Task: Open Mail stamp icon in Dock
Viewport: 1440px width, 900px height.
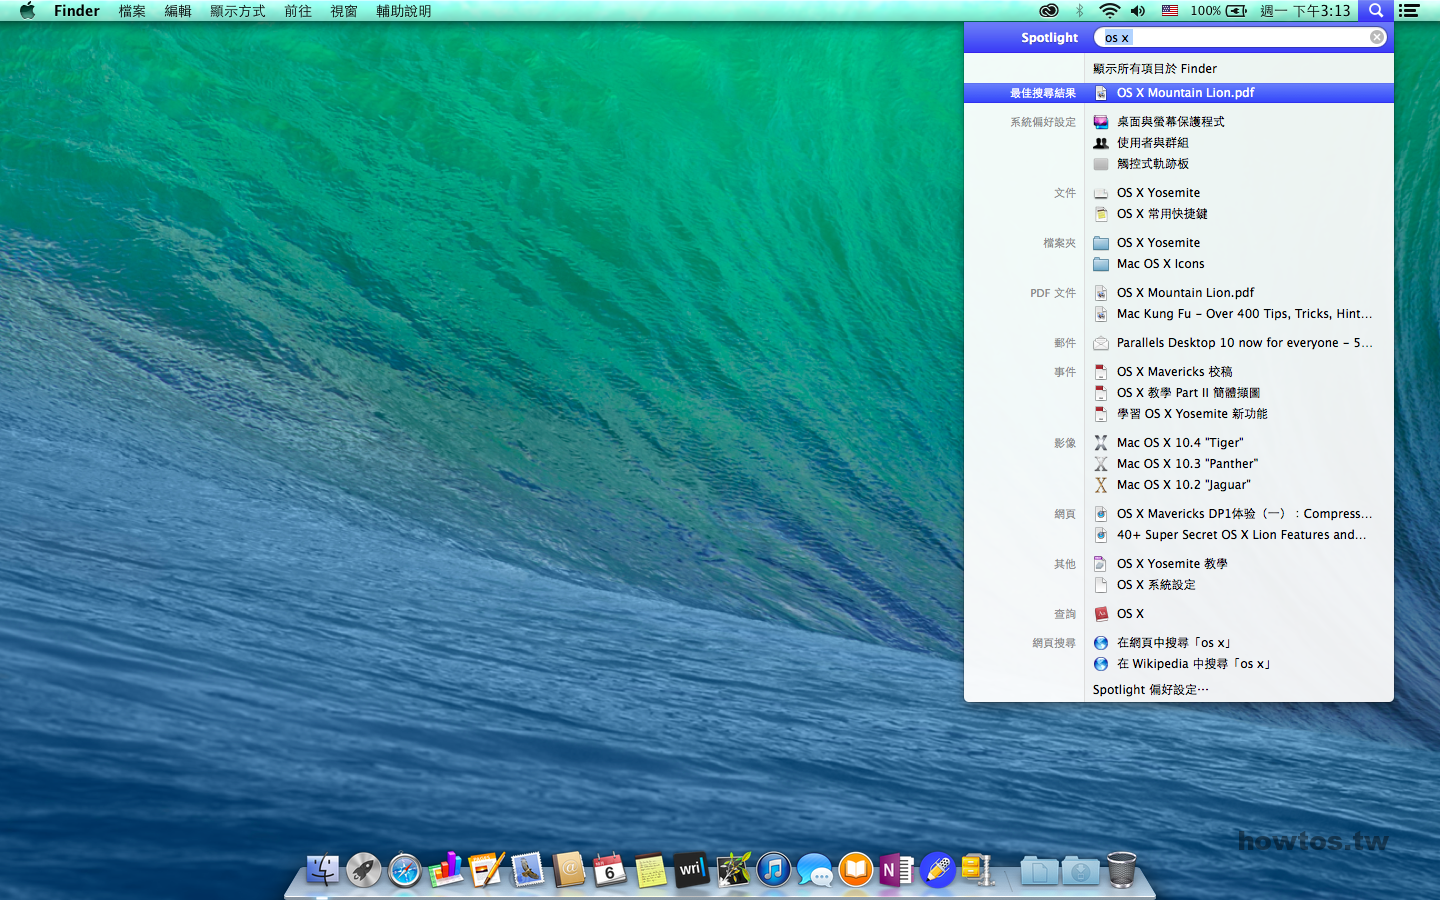Action: point(528,870)
